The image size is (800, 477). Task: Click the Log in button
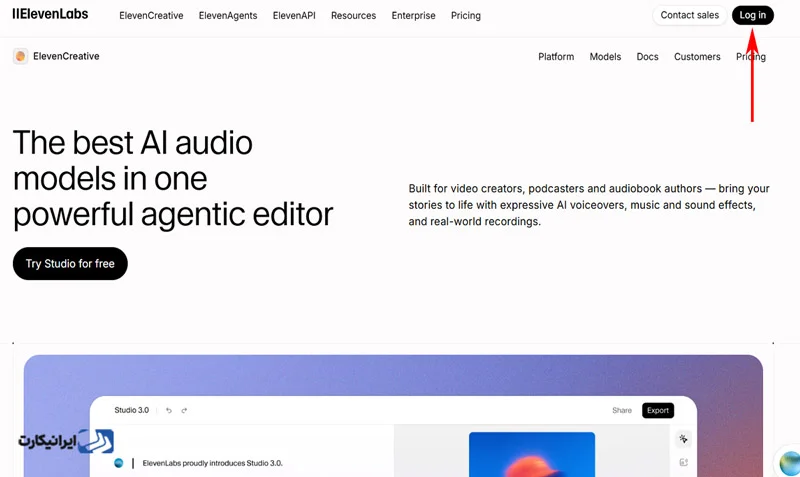coord(753,15)
